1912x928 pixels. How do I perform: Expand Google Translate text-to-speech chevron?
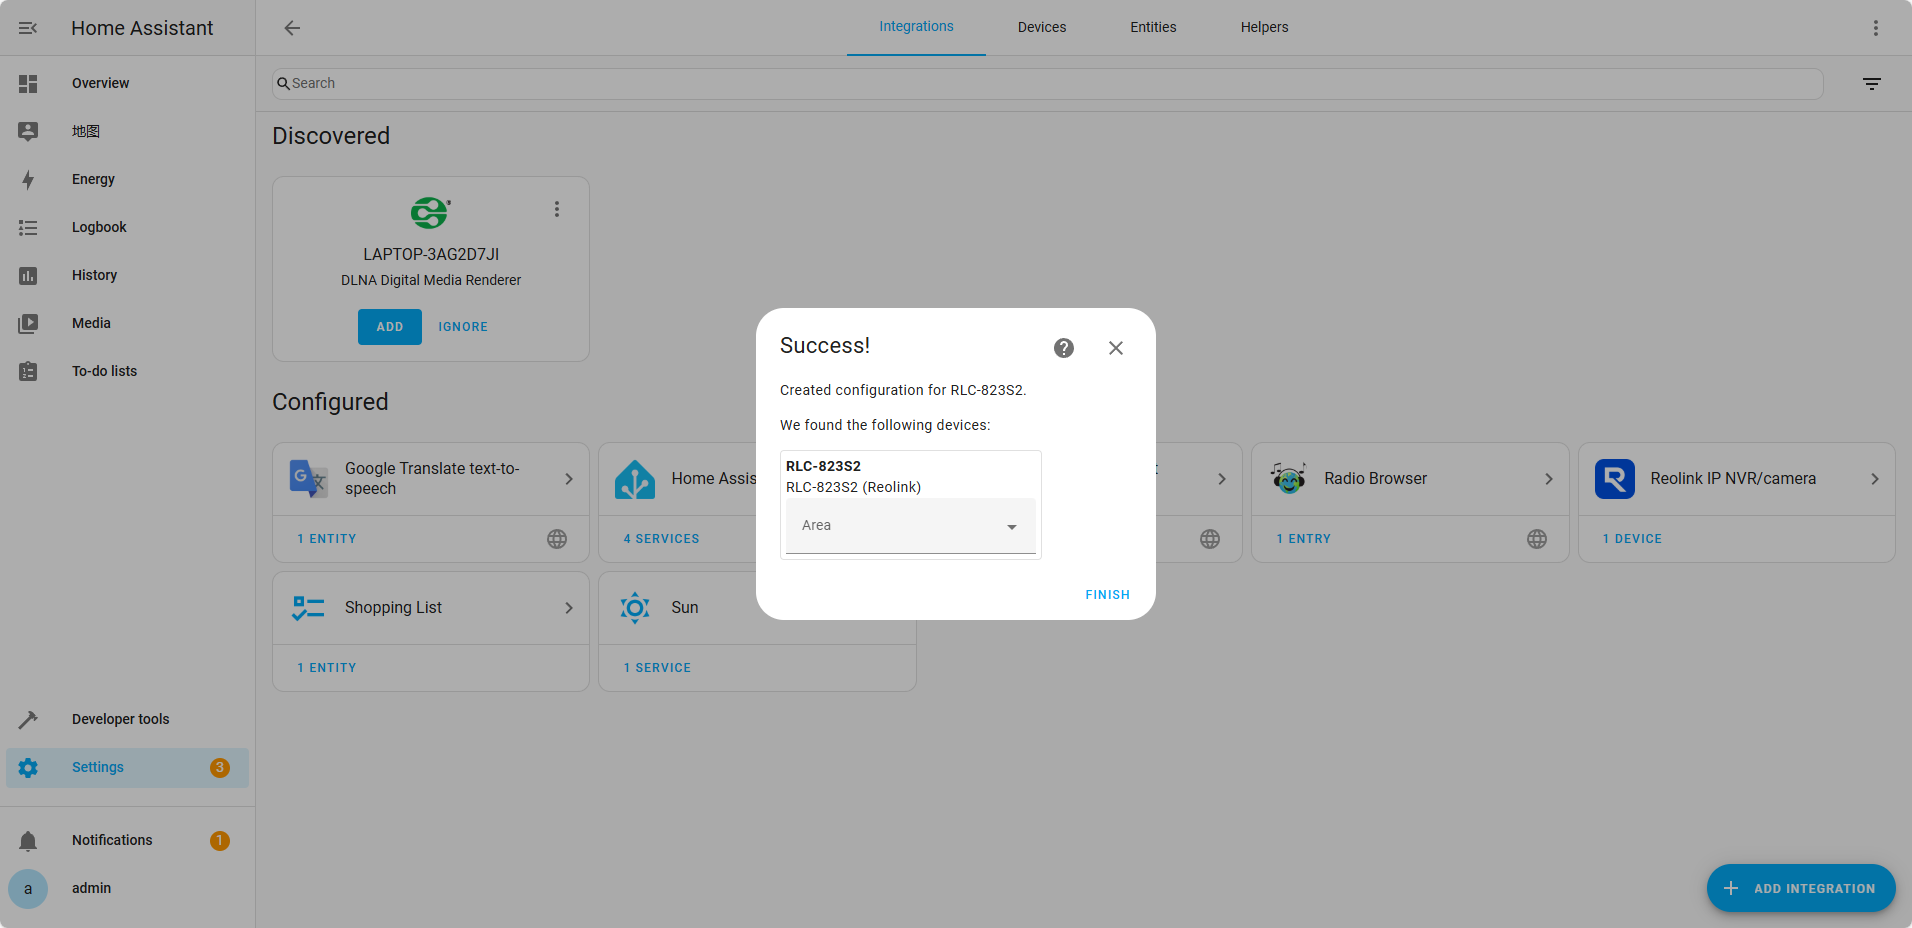pos(569,479)
